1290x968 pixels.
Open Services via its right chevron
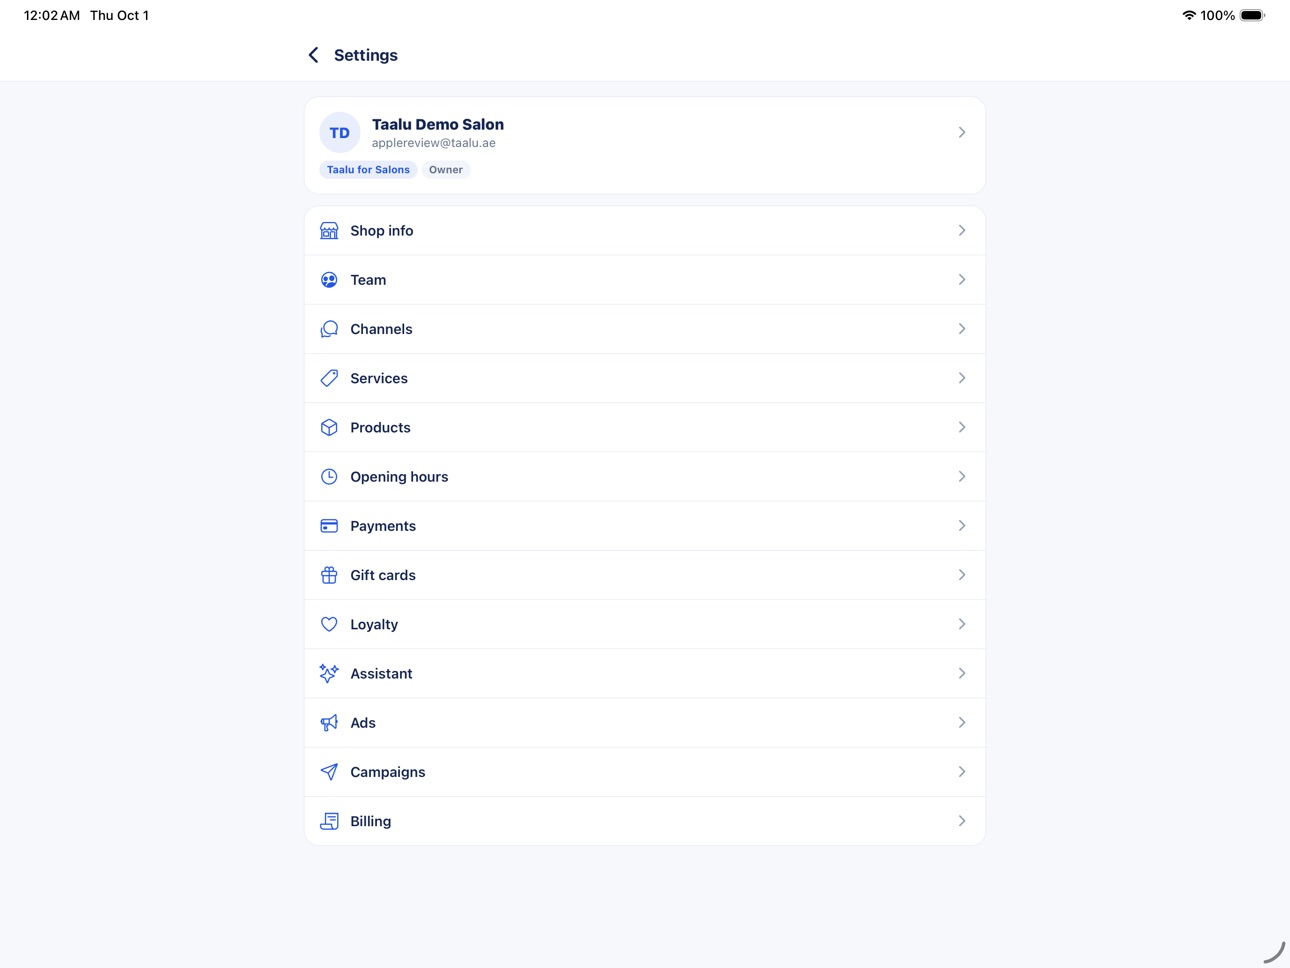(x=962, y=378)
